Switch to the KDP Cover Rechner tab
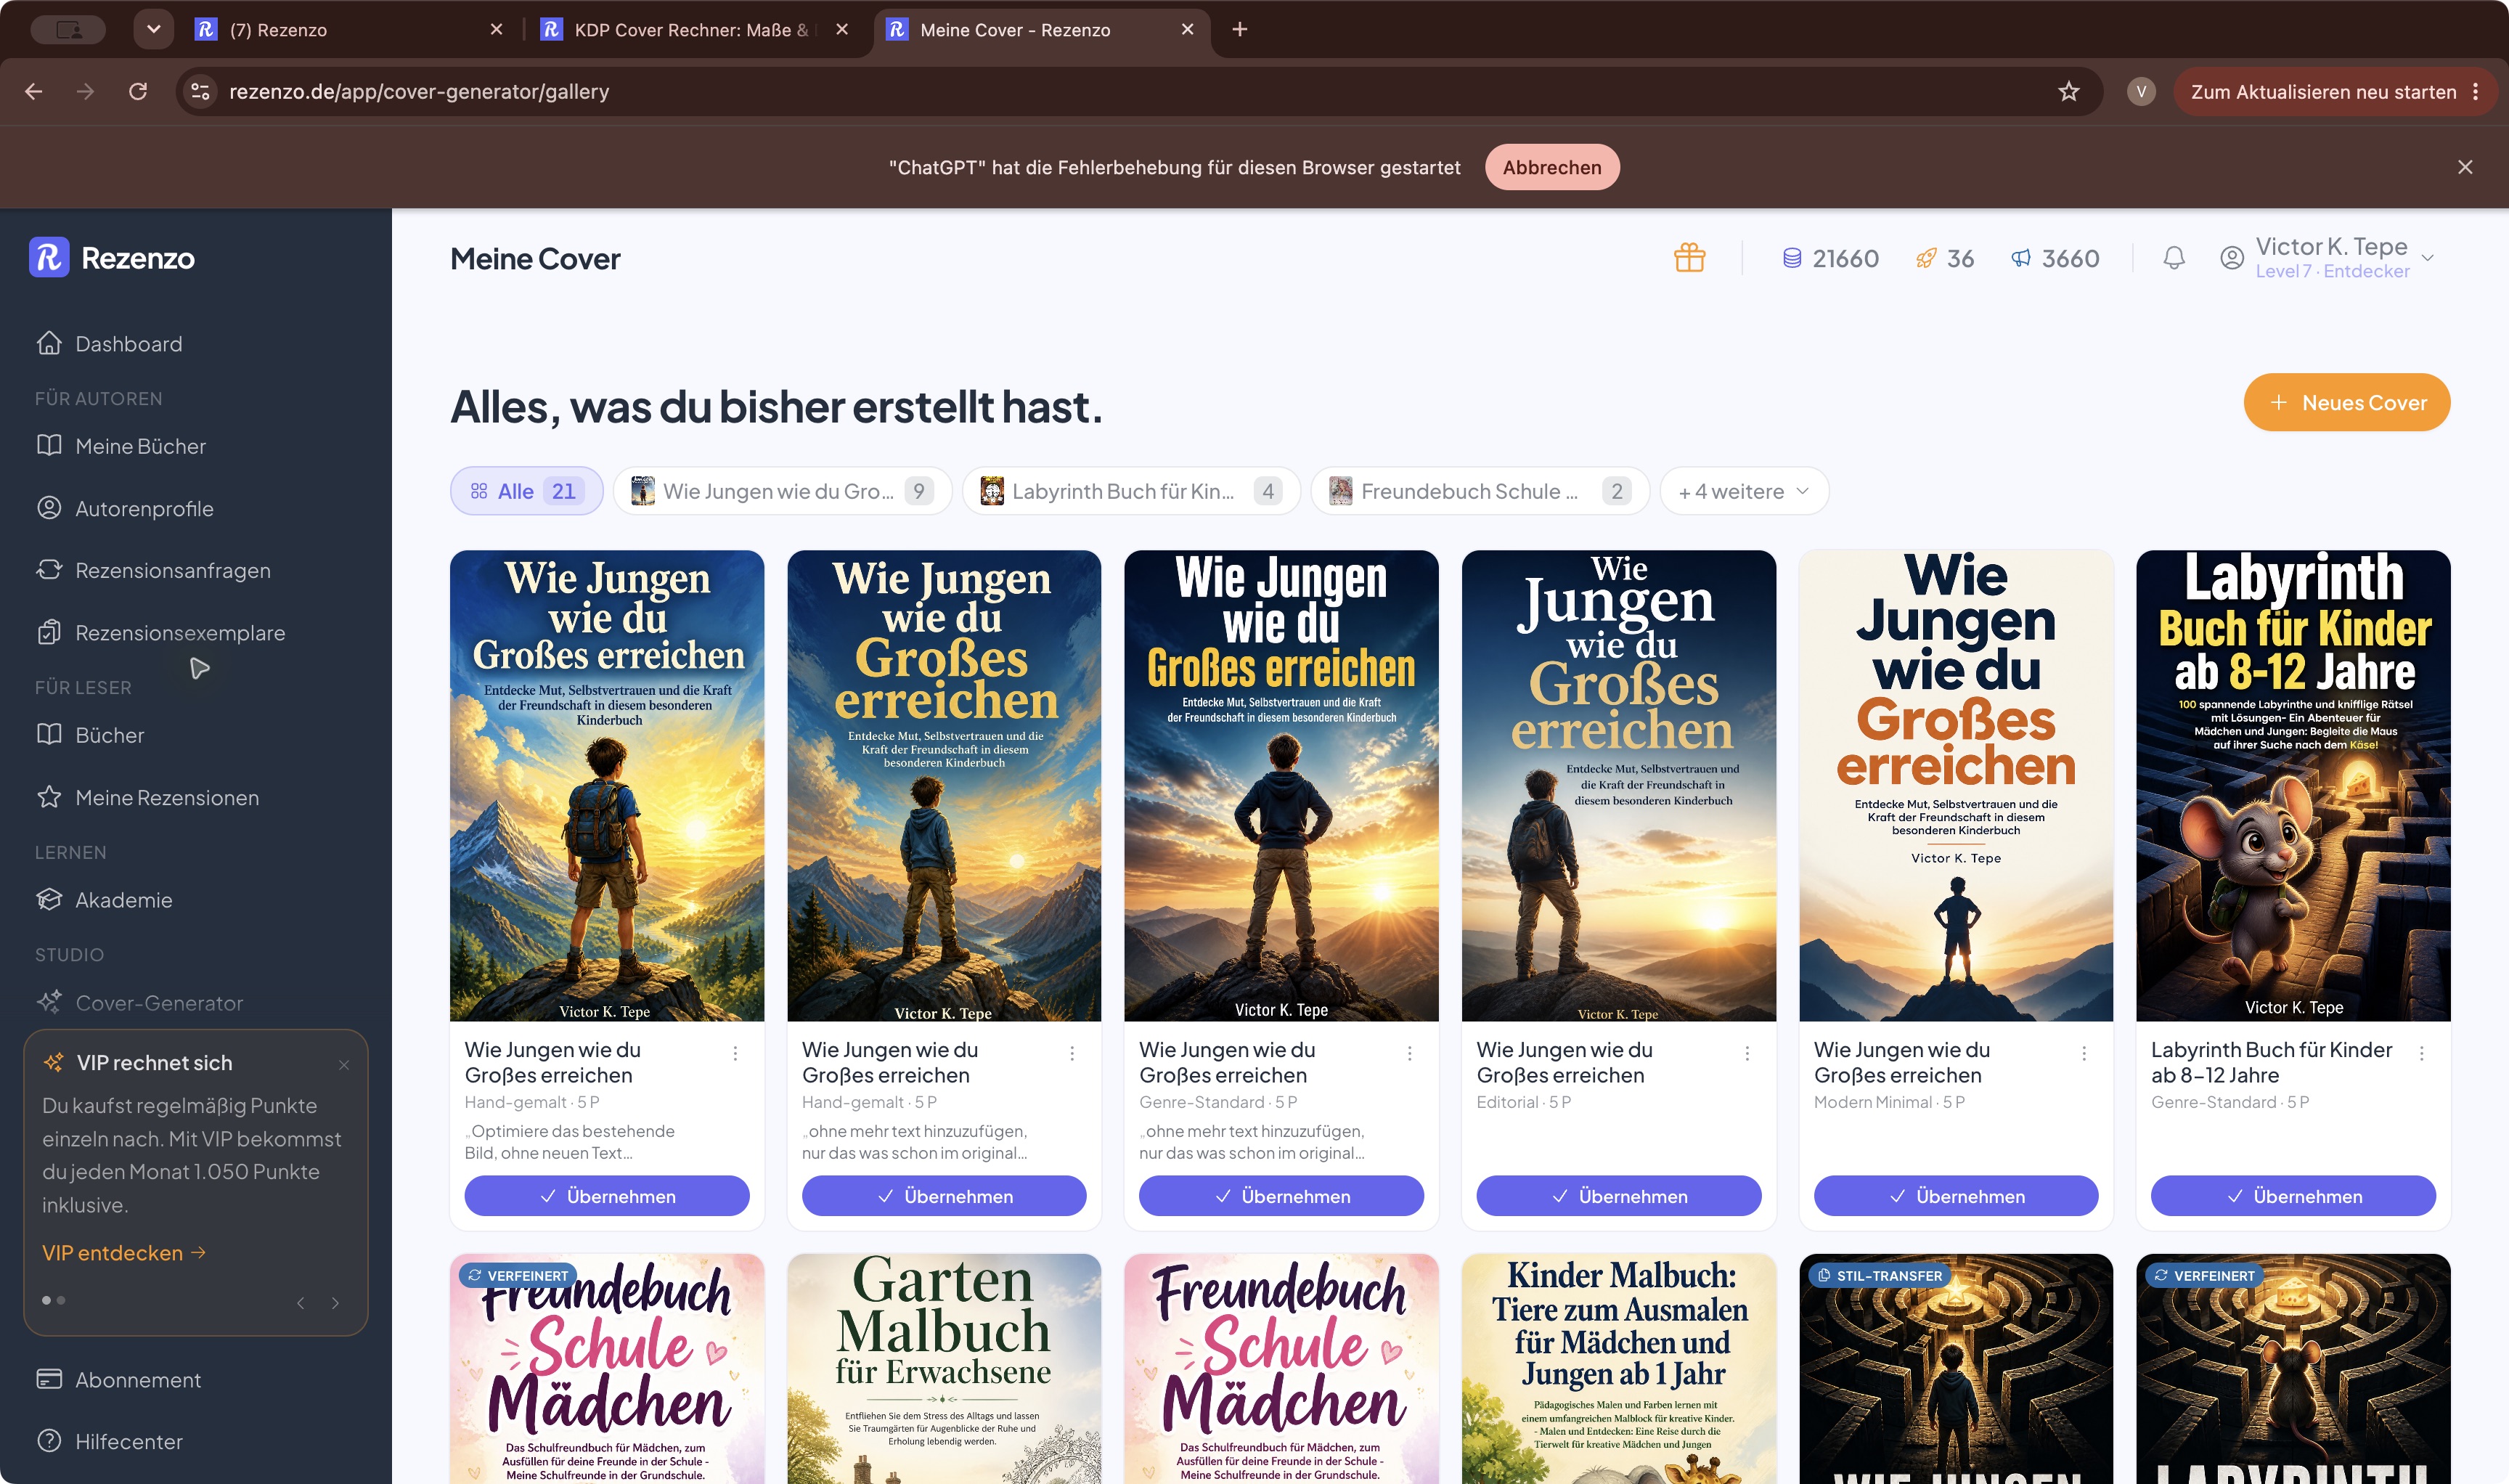This screenshot has height=1484, width=2509. tap(690, 30)
